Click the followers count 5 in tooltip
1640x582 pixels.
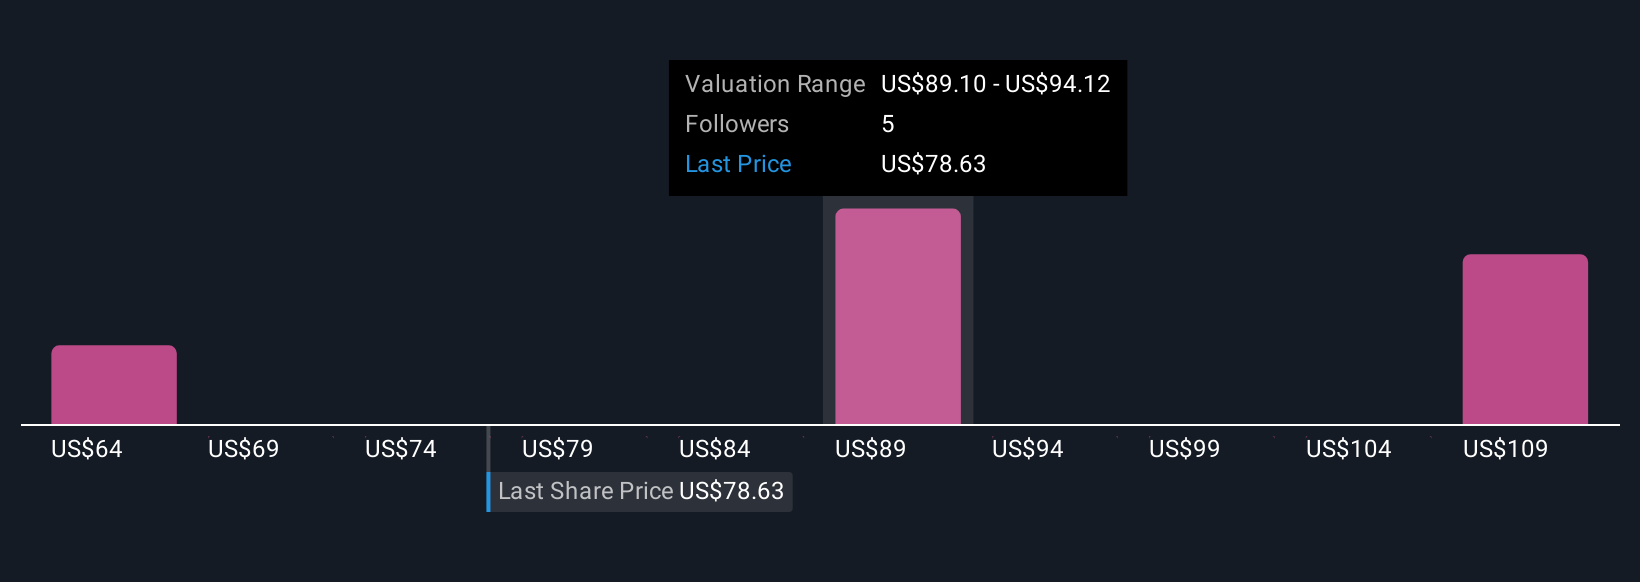pos(888,124)
